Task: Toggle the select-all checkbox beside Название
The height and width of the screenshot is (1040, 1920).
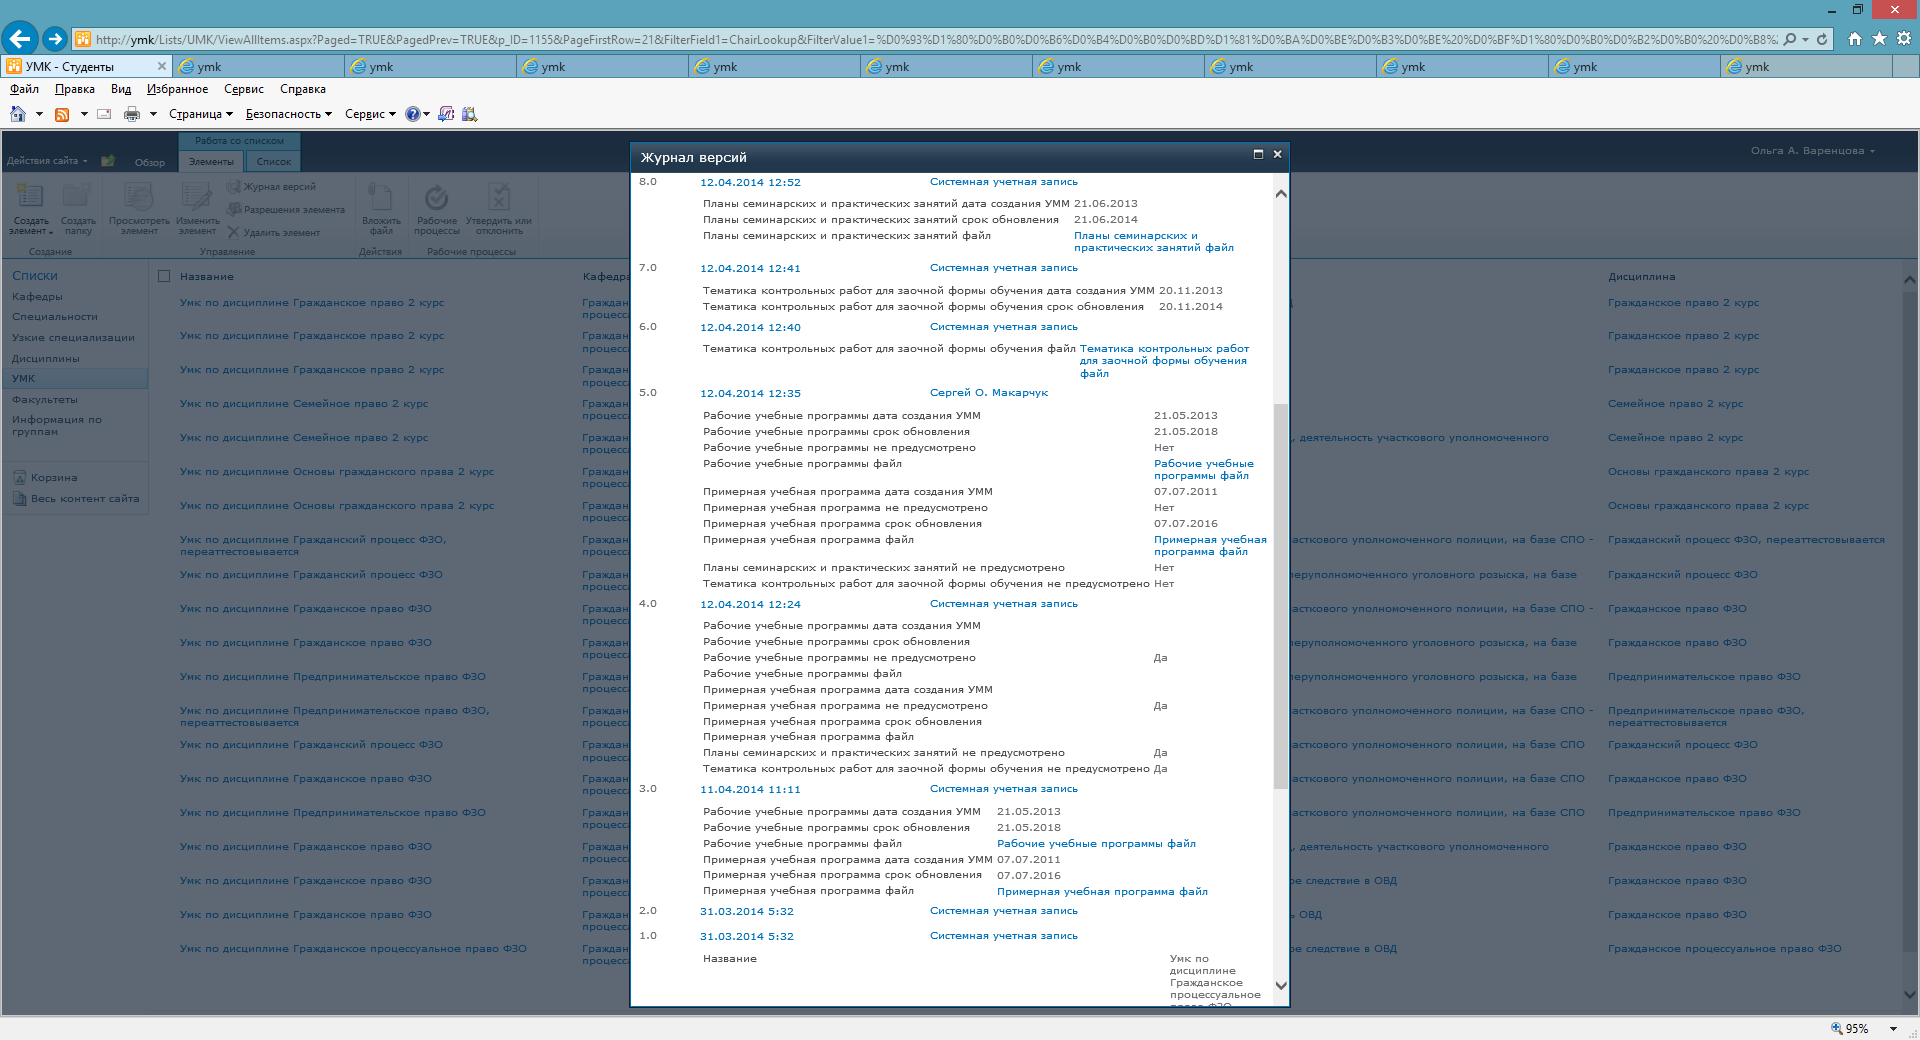Action: coord(164,276)
